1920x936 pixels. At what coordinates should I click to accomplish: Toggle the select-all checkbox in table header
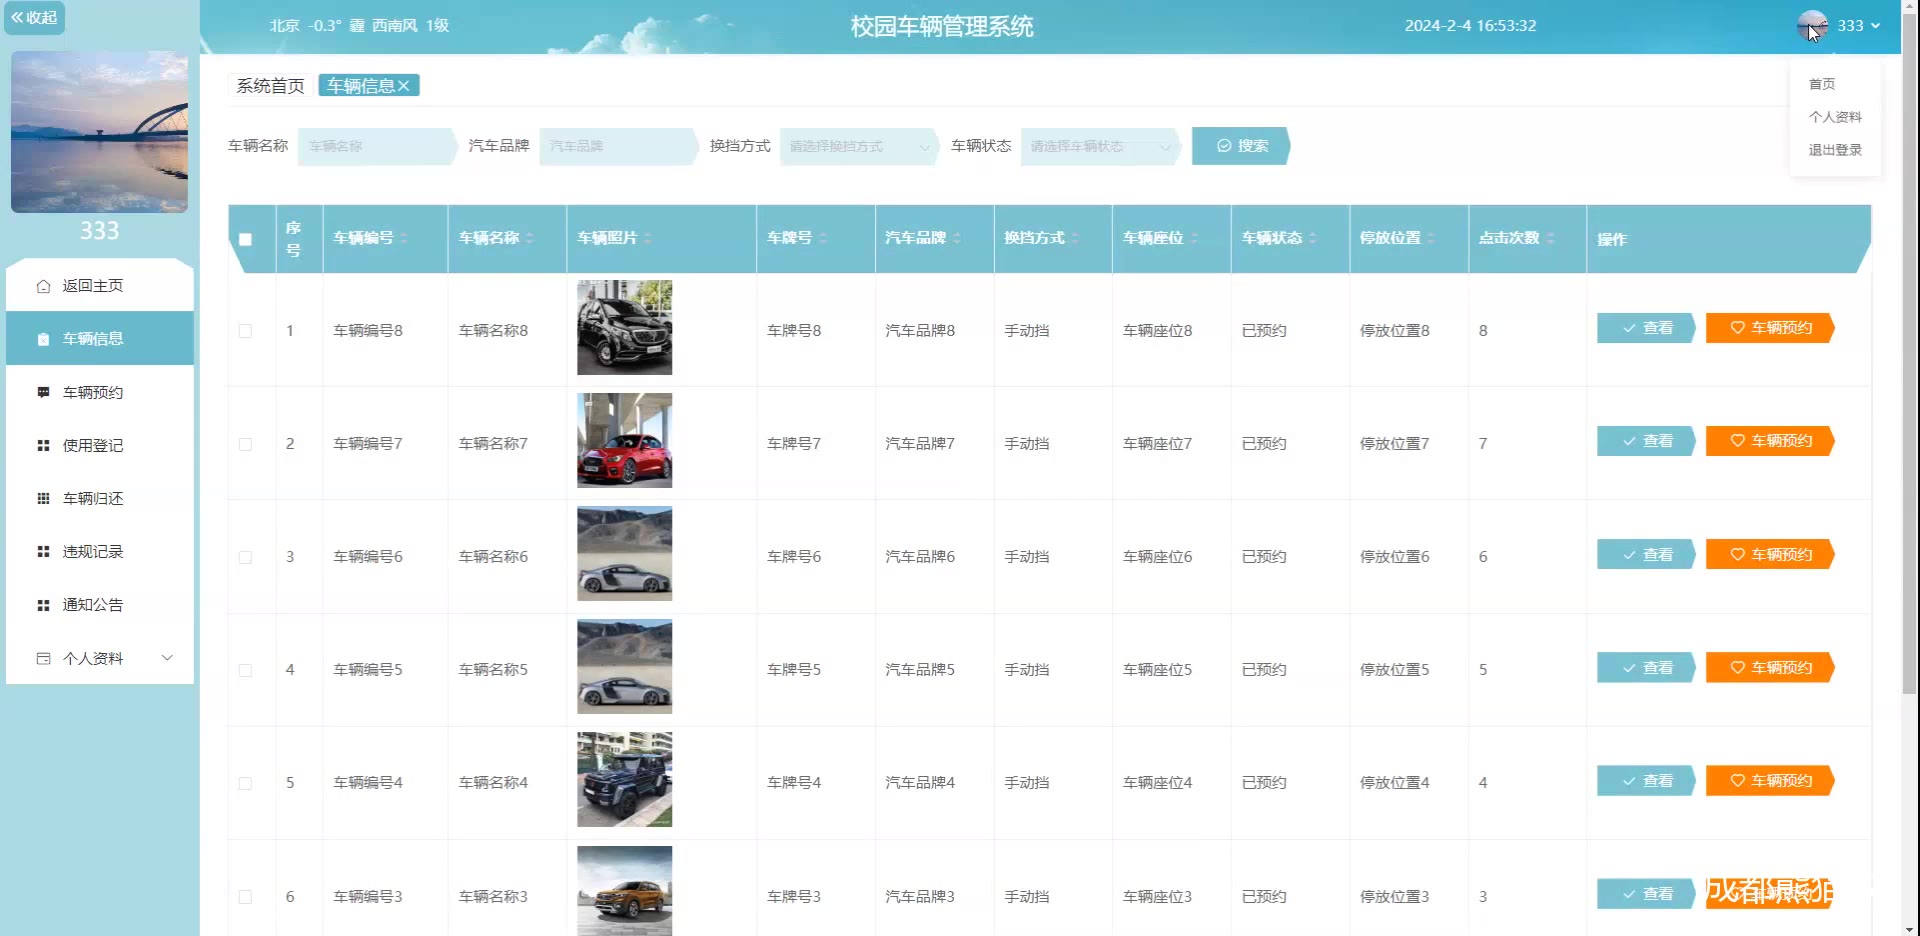click(245, 239)
